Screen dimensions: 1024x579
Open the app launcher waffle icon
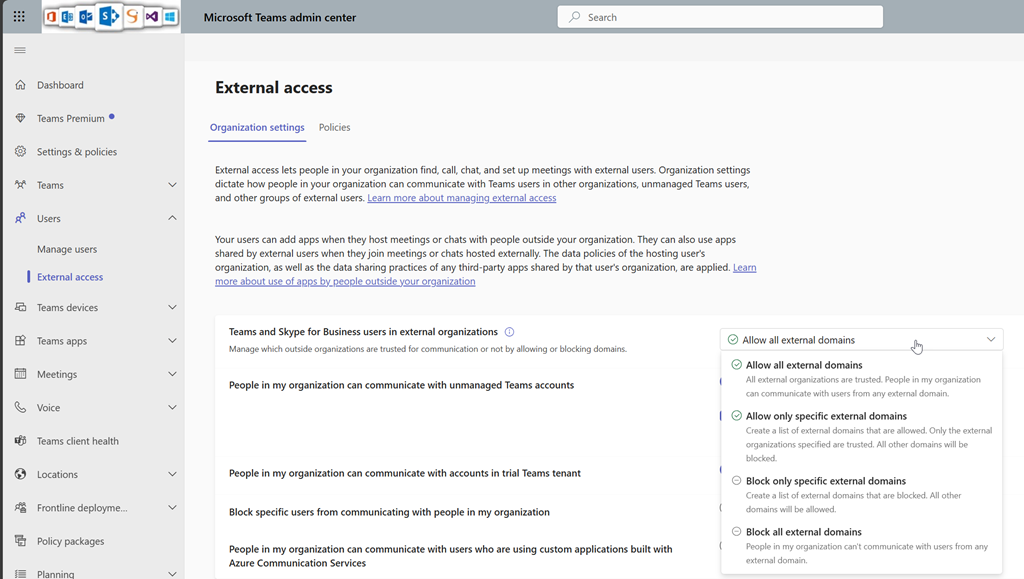tap(19, 17)
